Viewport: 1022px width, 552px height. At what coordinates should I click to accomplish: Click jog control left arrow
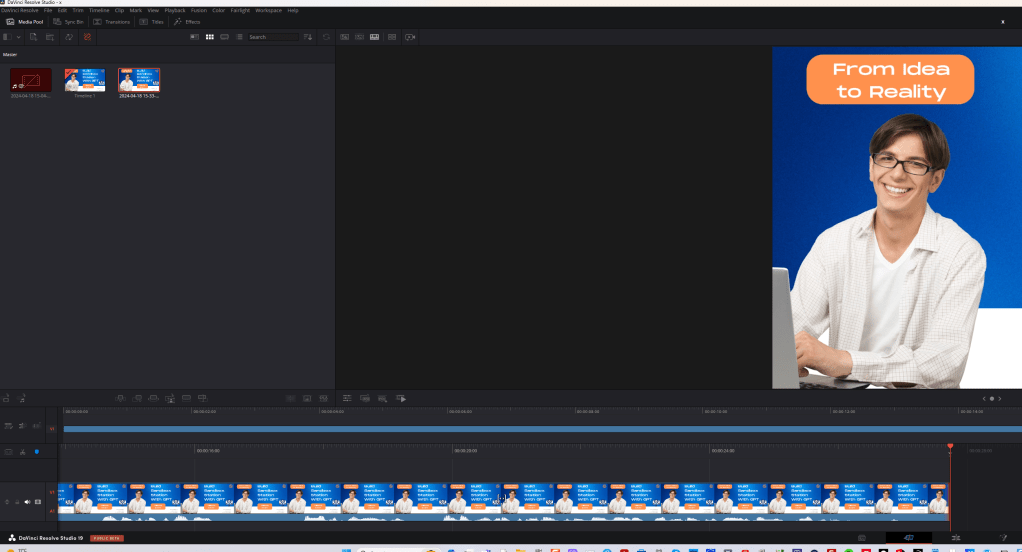(x=984, y=398)
